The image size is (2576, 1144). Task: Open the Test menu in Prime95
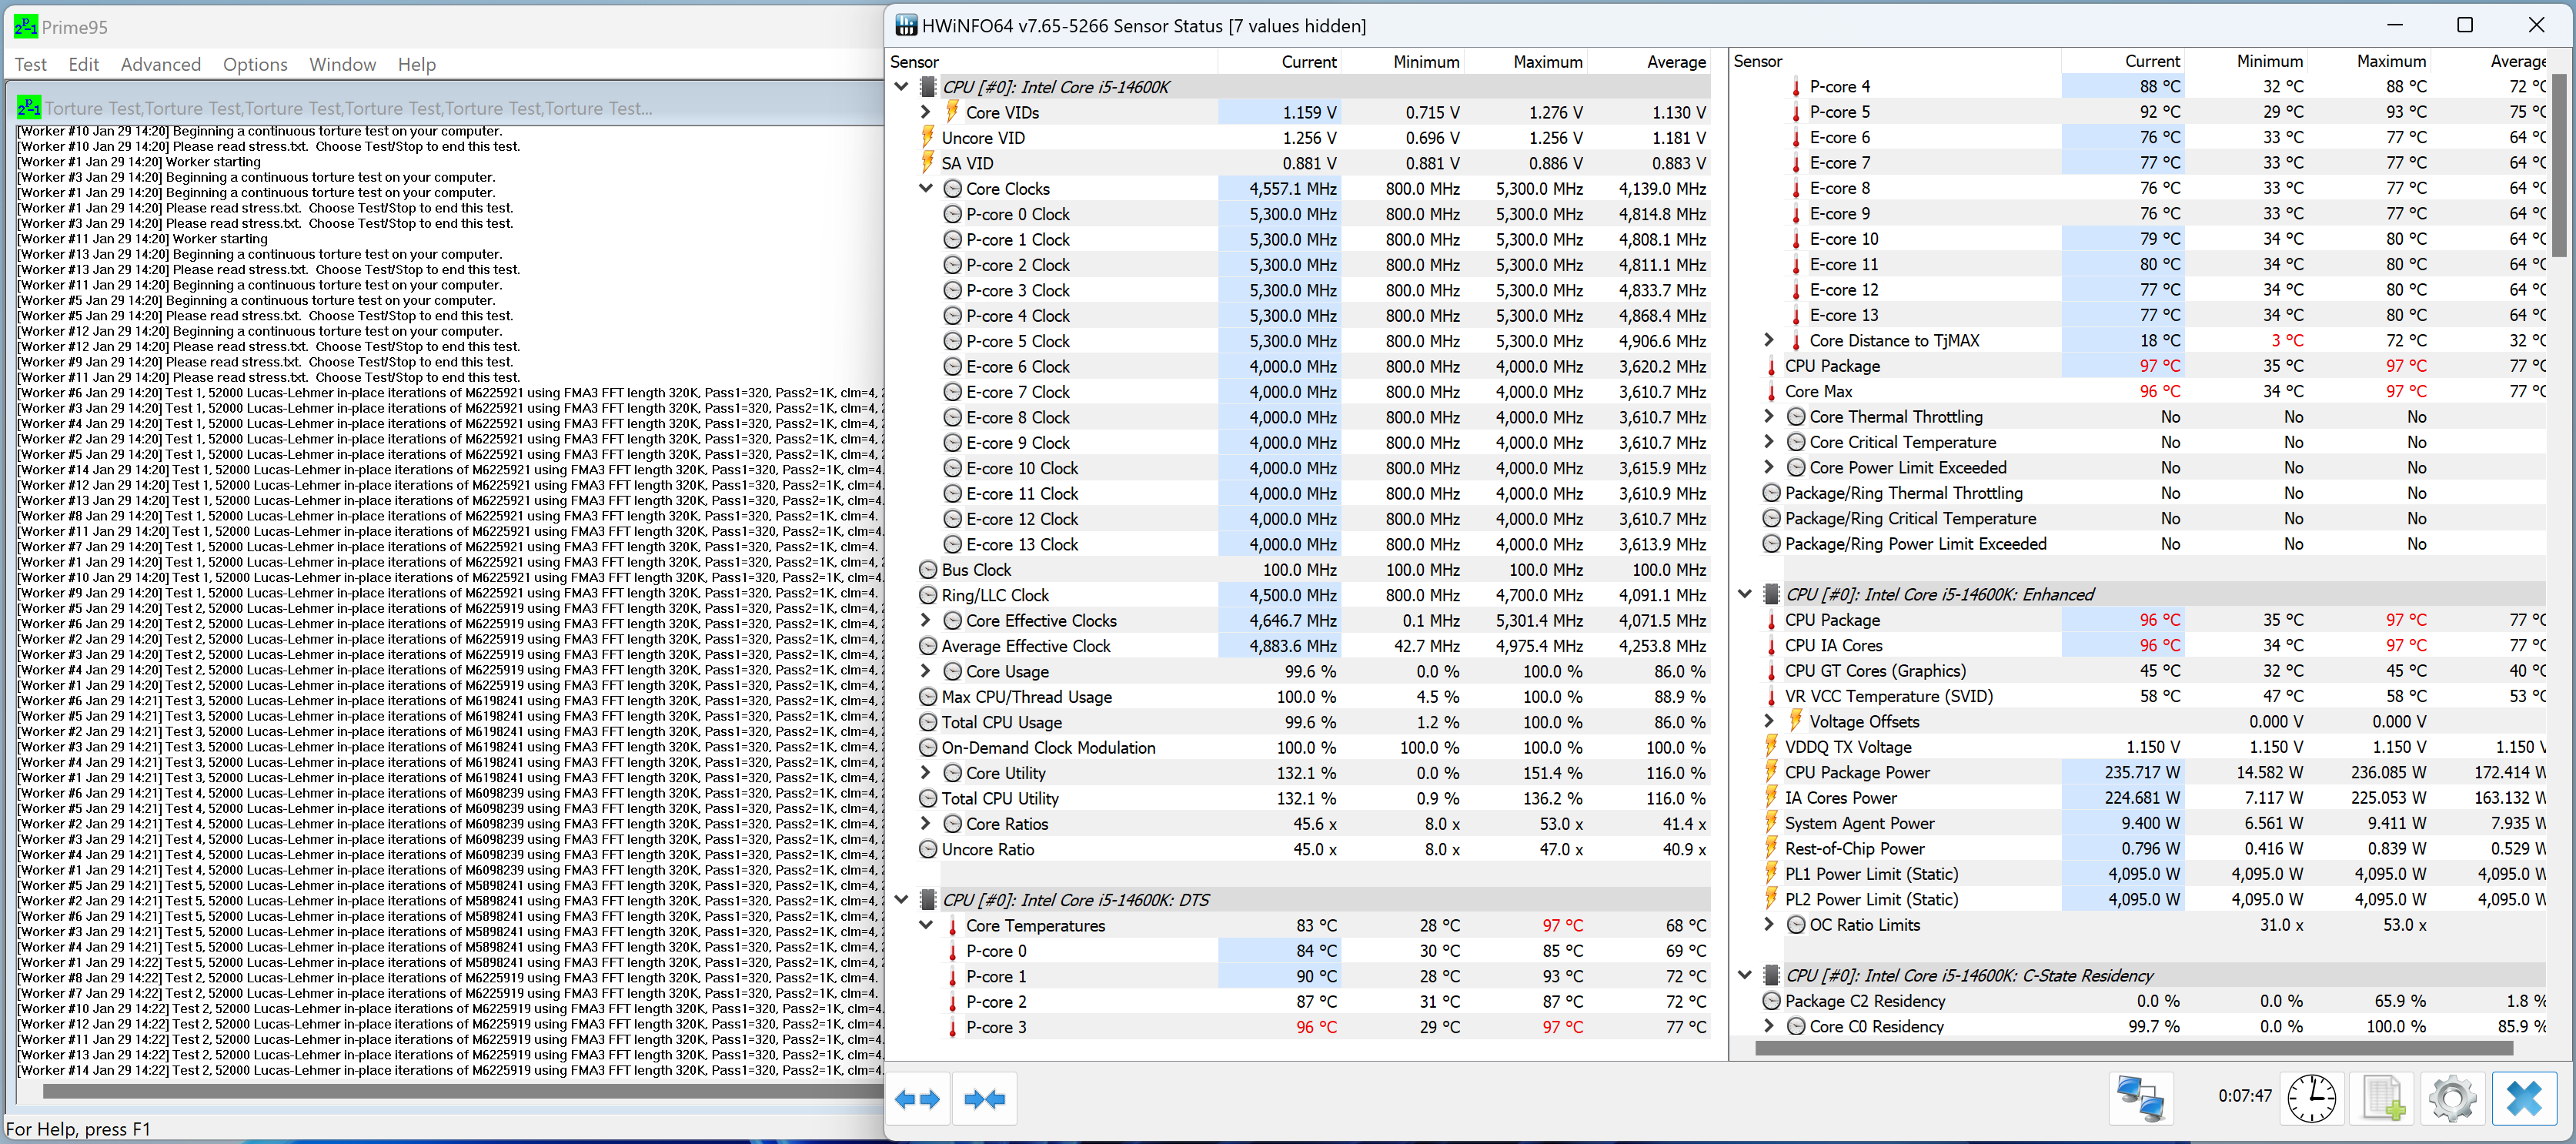pos(30,64)
